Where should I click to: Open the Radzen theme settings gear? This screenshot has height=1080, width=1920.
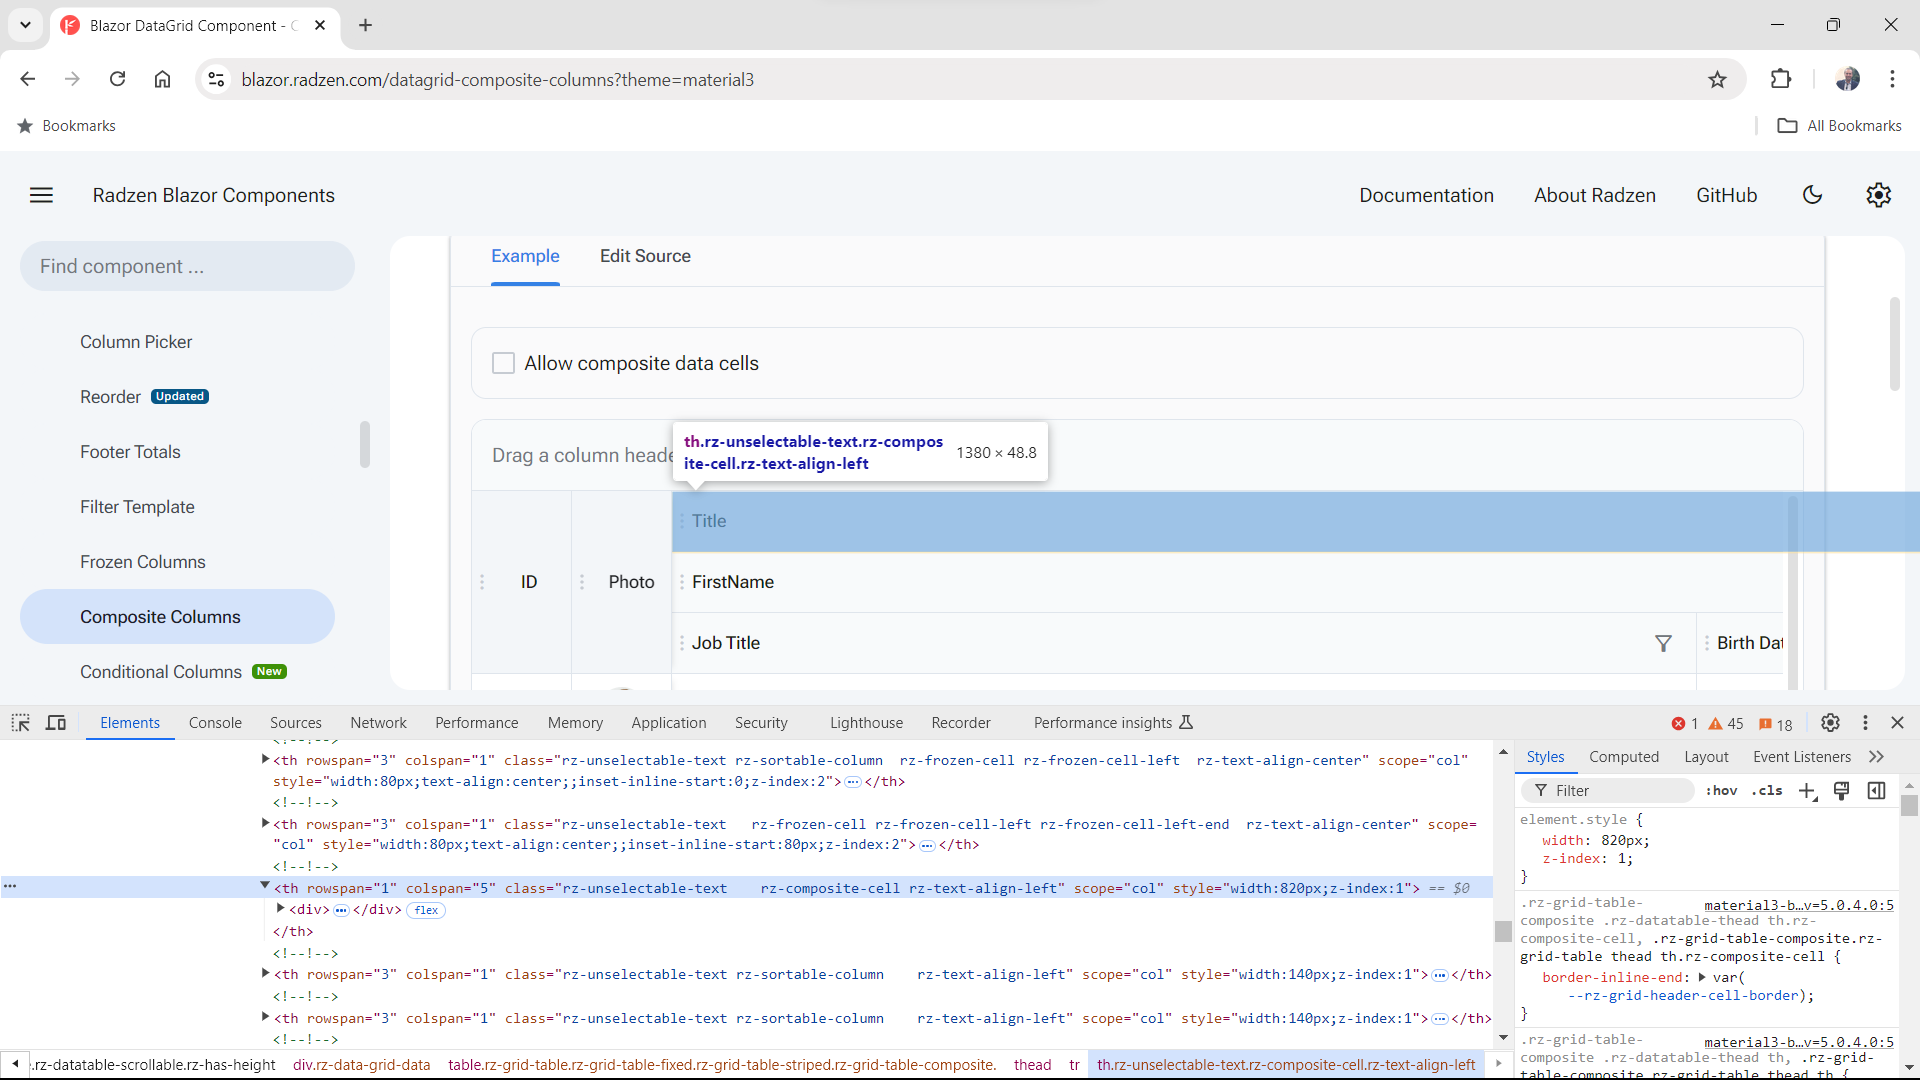tap(1878, 195)
